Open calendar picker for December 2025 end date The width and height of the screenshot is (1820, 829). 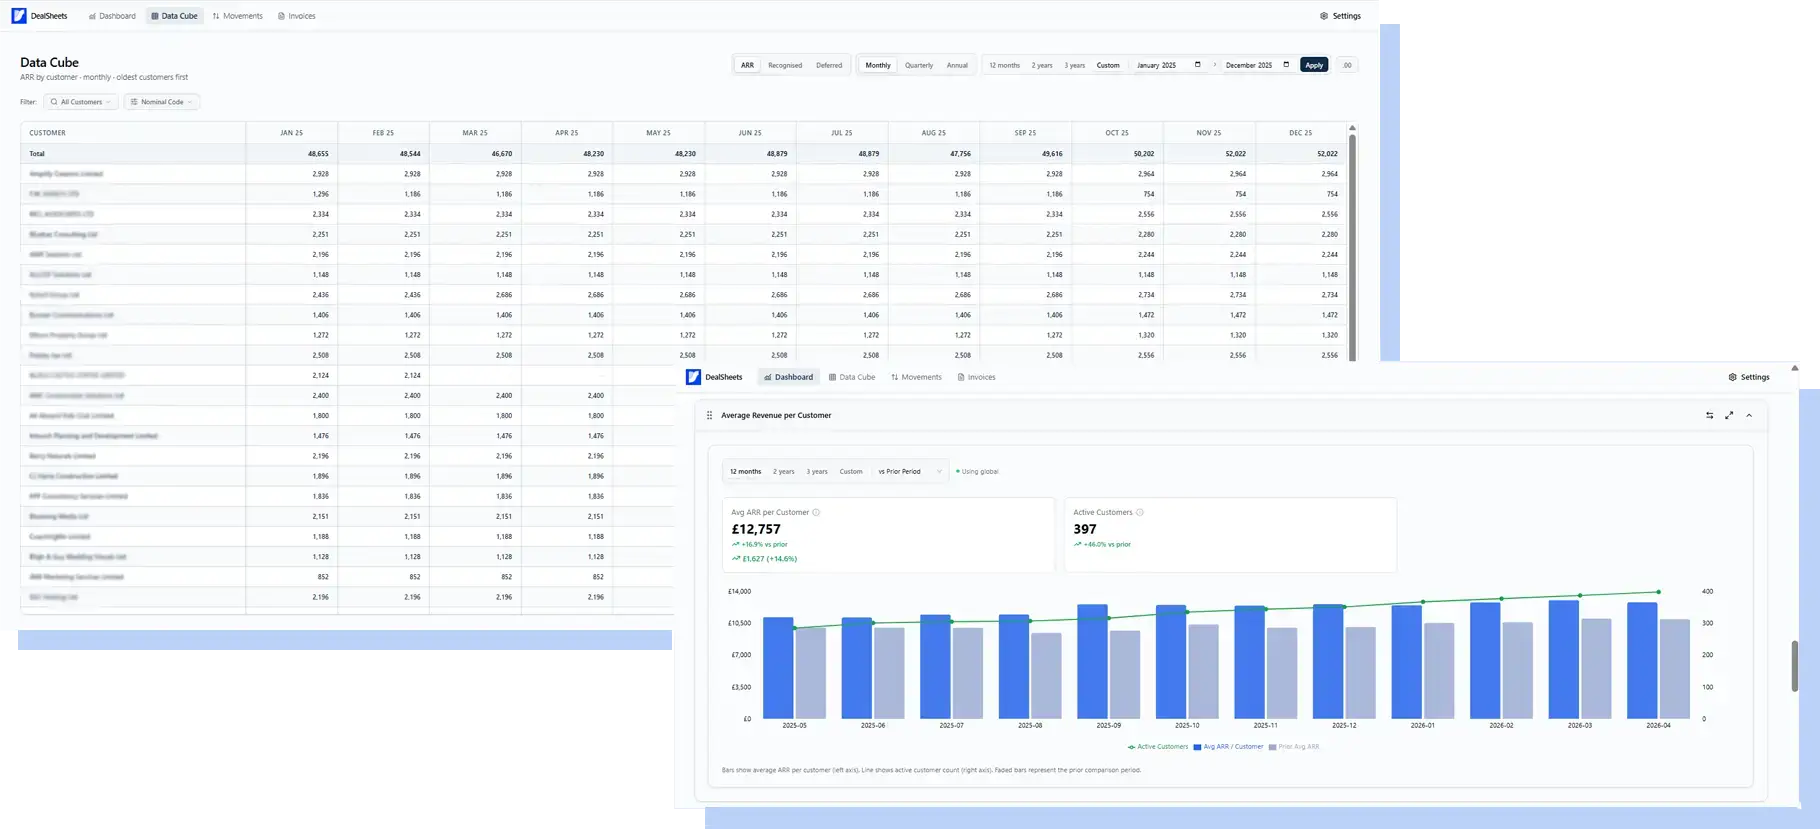click(x=1286, y=65)
